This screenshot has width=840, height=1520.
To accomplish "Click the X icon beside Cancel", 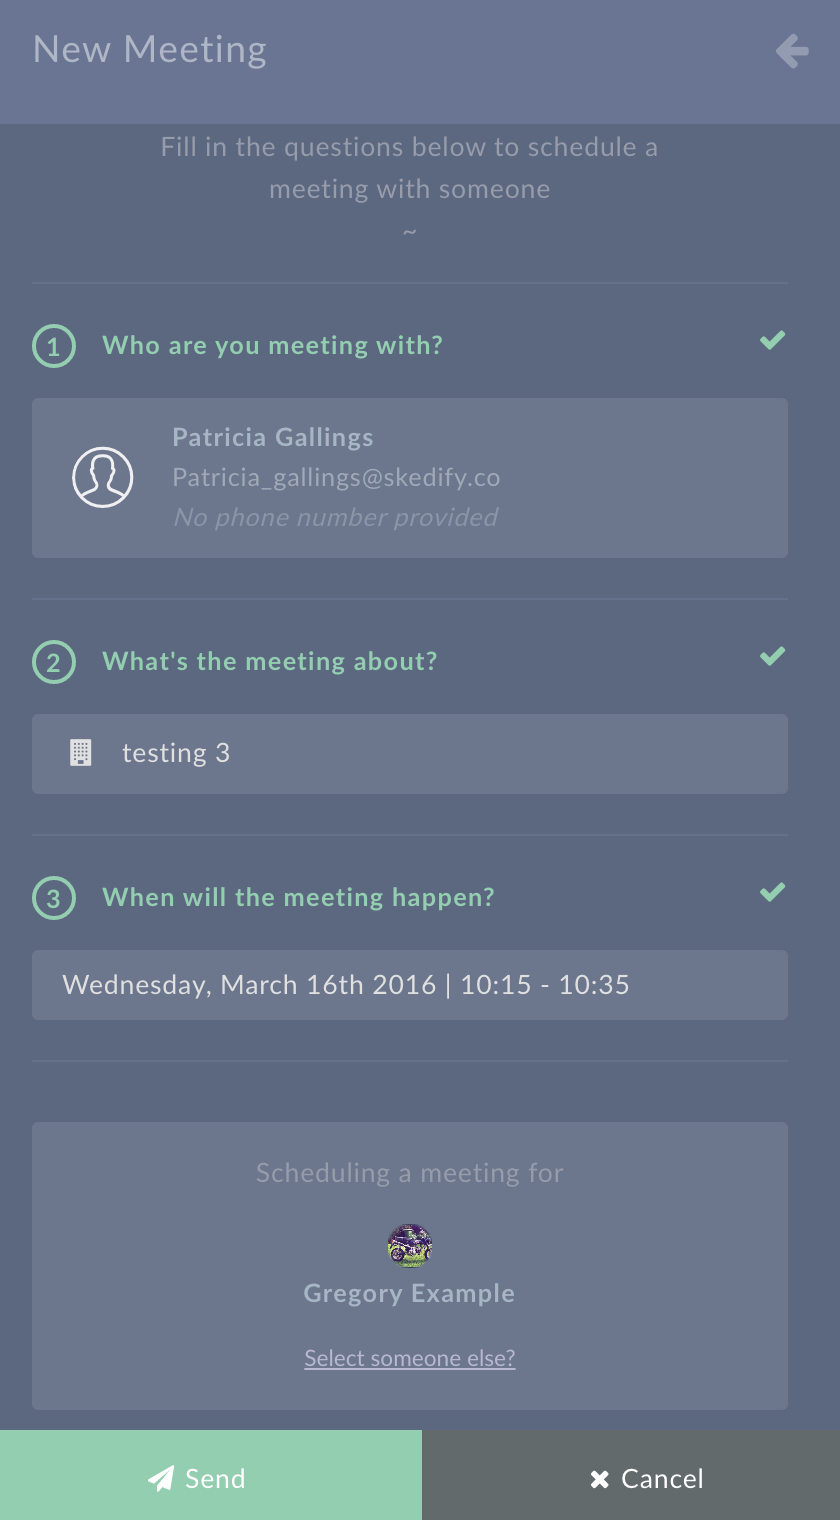I will click(x=599, y=1479).
